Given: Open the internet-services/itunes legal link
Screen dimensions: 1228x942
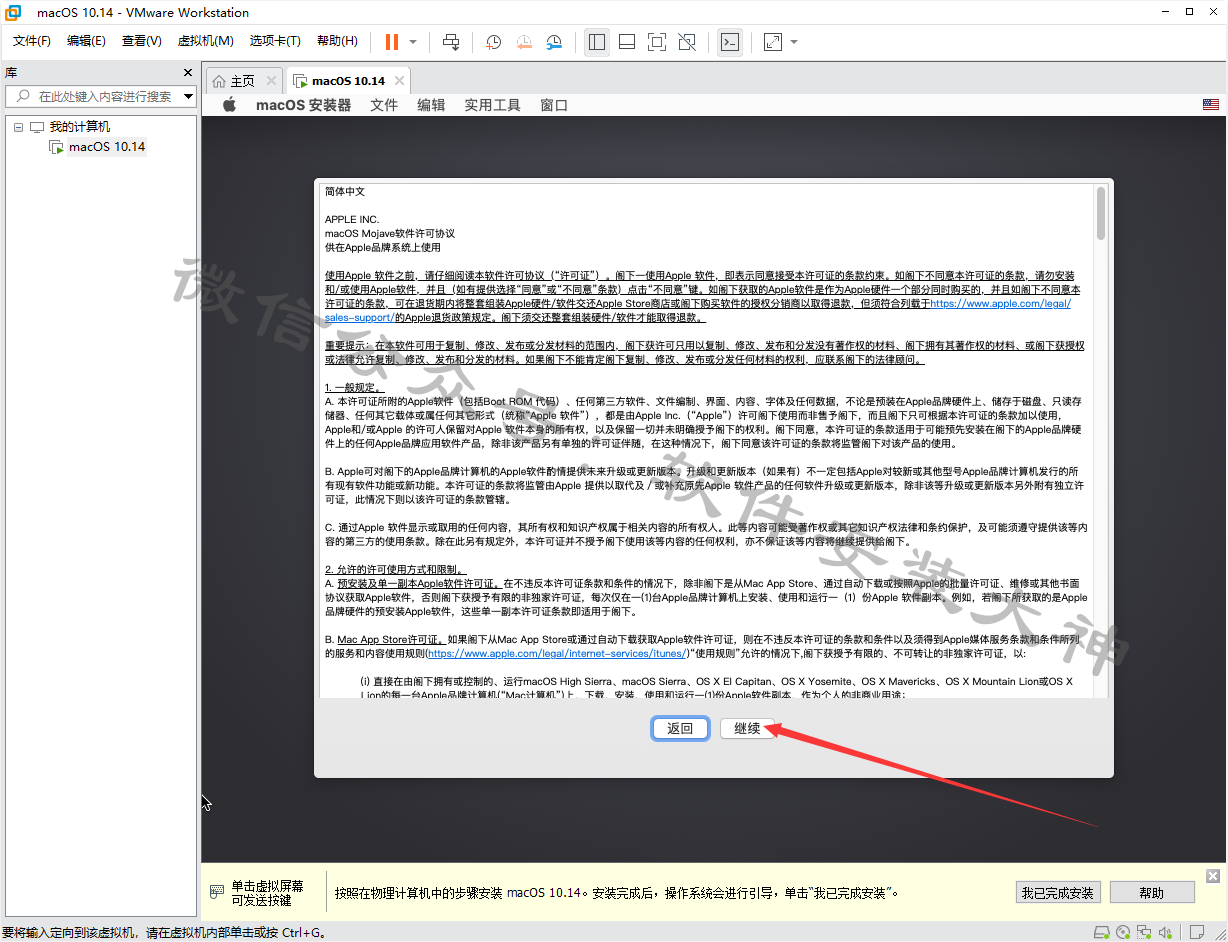Looking at the screenshot, I should (x=557, y=653).
